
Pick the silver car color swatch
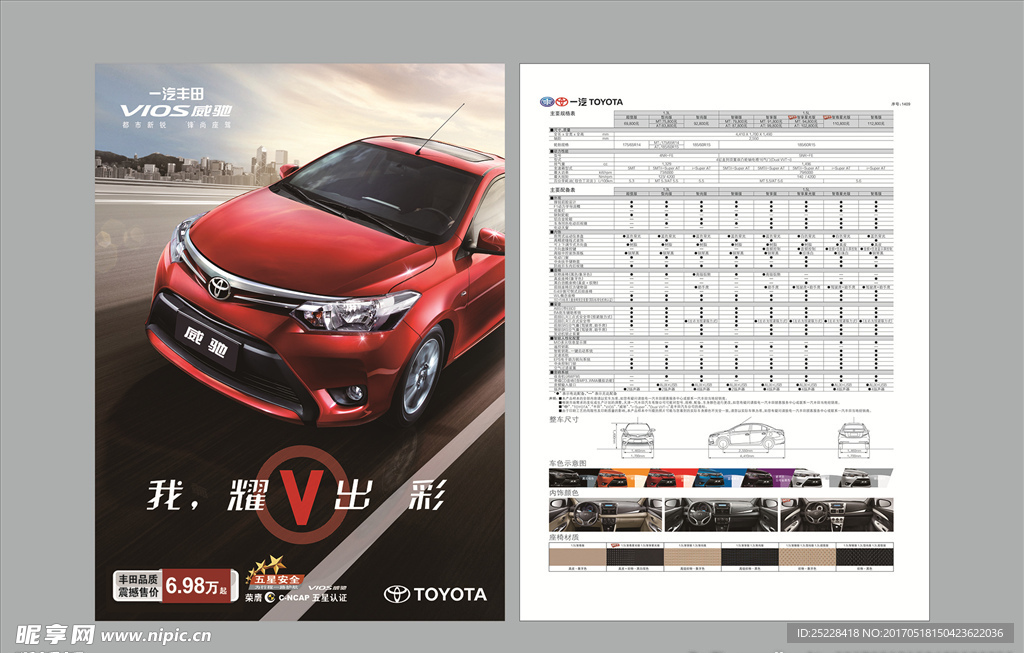click(x=865, y=478)
